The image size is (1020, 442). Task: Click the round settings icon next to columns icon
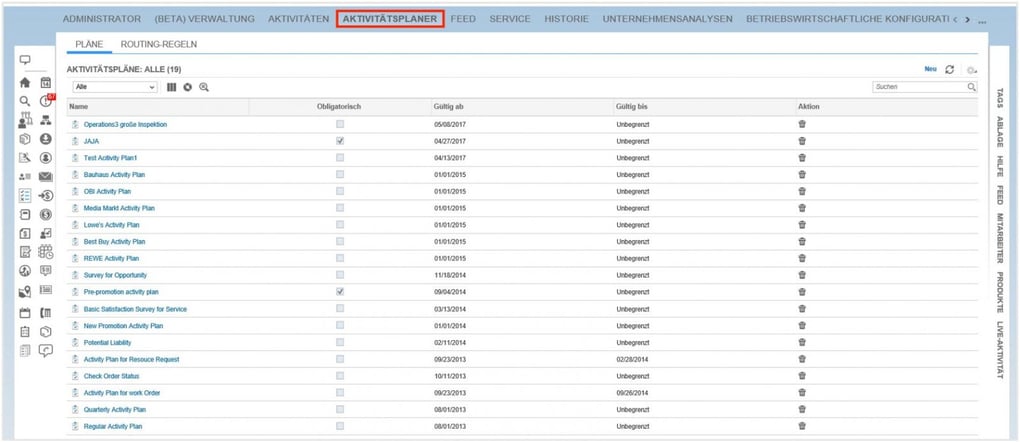pyautogui.click(x=187, y=87)
